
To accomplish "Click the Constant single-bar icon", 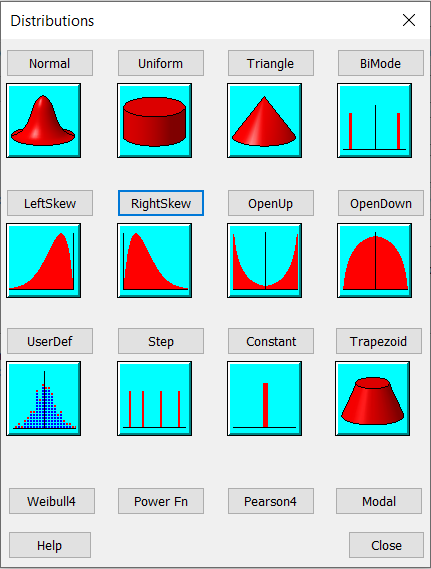I will point(264,398).
